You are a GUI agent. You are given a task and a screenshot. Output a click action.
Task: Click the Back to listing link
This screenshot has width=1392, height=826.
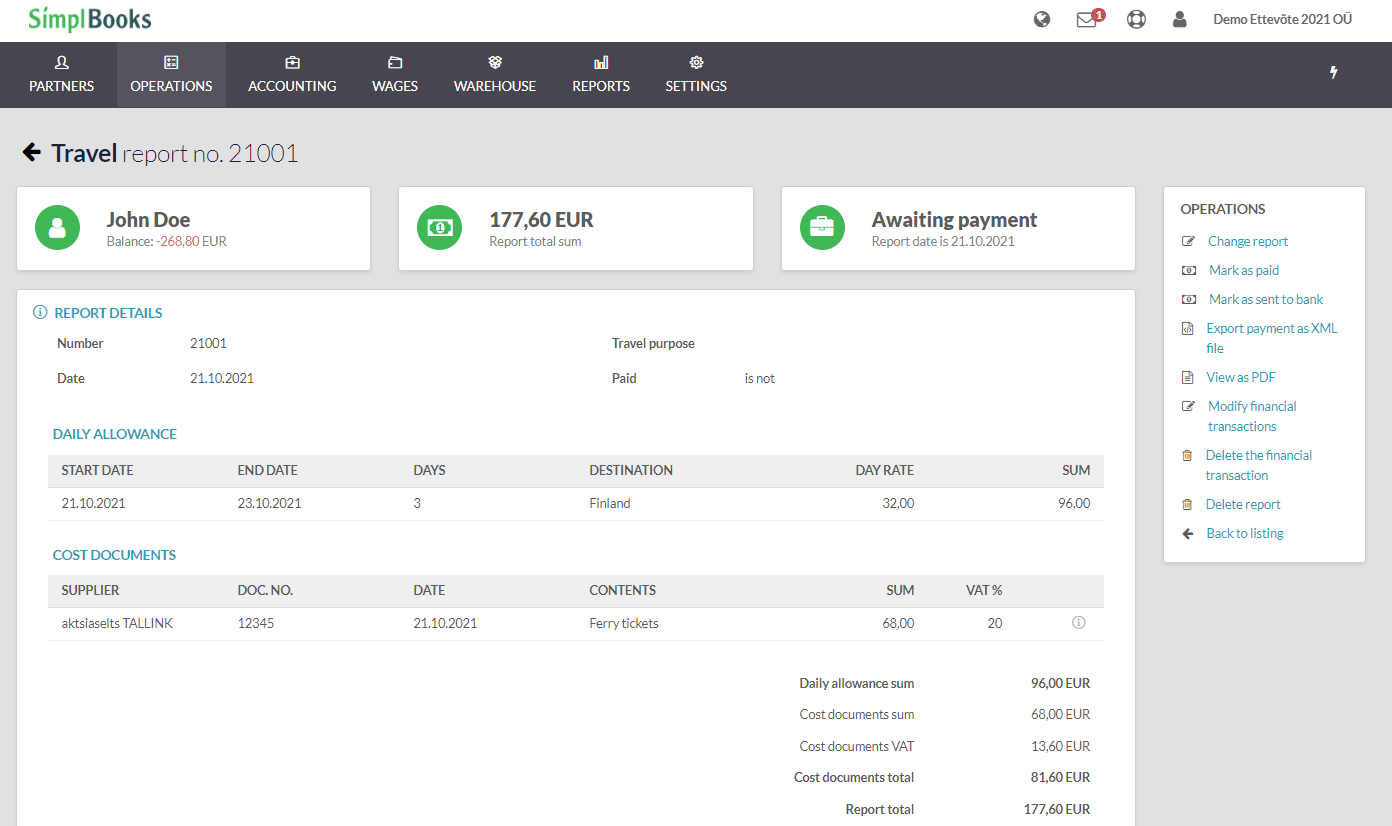1245,533
